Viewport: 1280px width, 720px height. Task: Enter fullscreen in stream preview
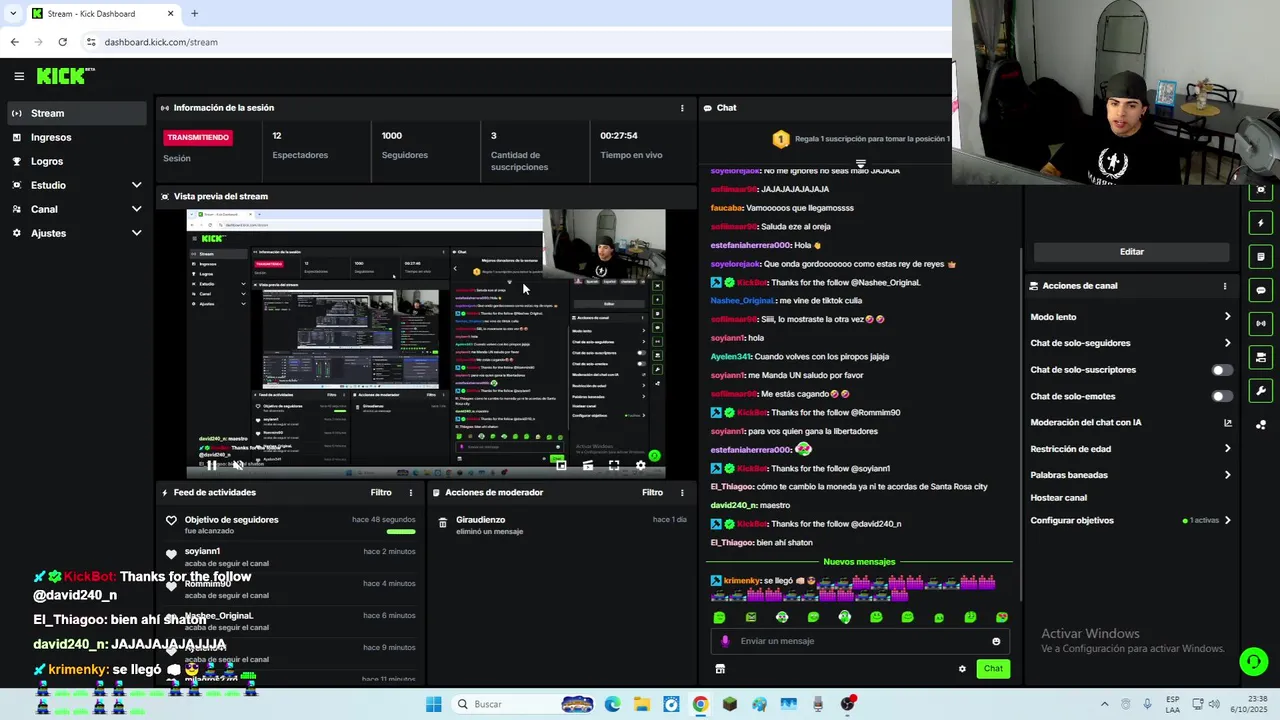[x=614, y=465]
